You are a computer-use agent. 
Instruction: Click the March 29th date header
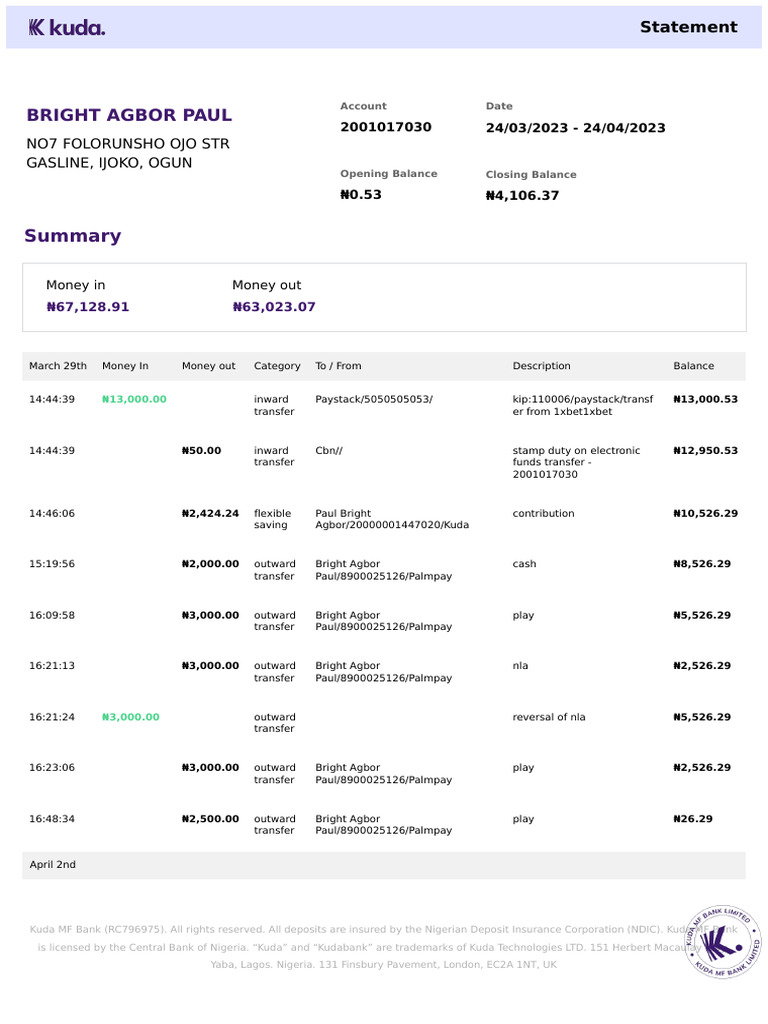pyautogui.click(x=58, y=366)
